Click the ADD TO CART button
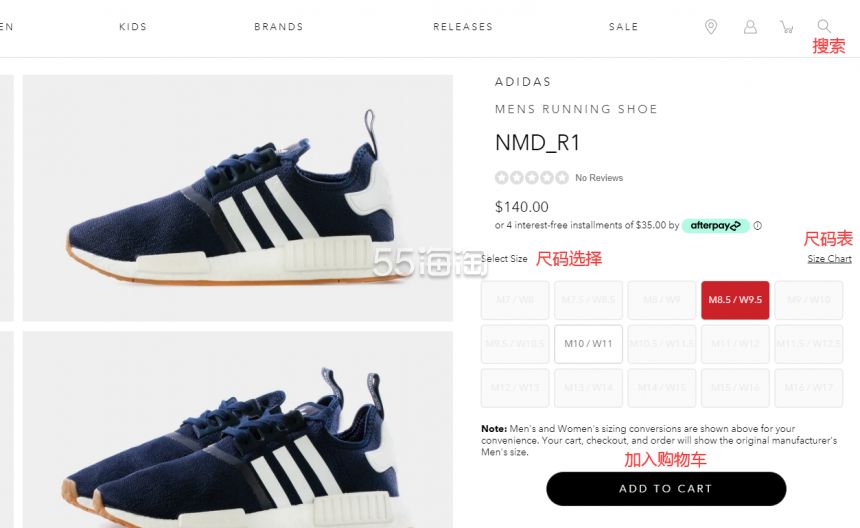The width and height of the screenshot is (860, 528). 666,489
